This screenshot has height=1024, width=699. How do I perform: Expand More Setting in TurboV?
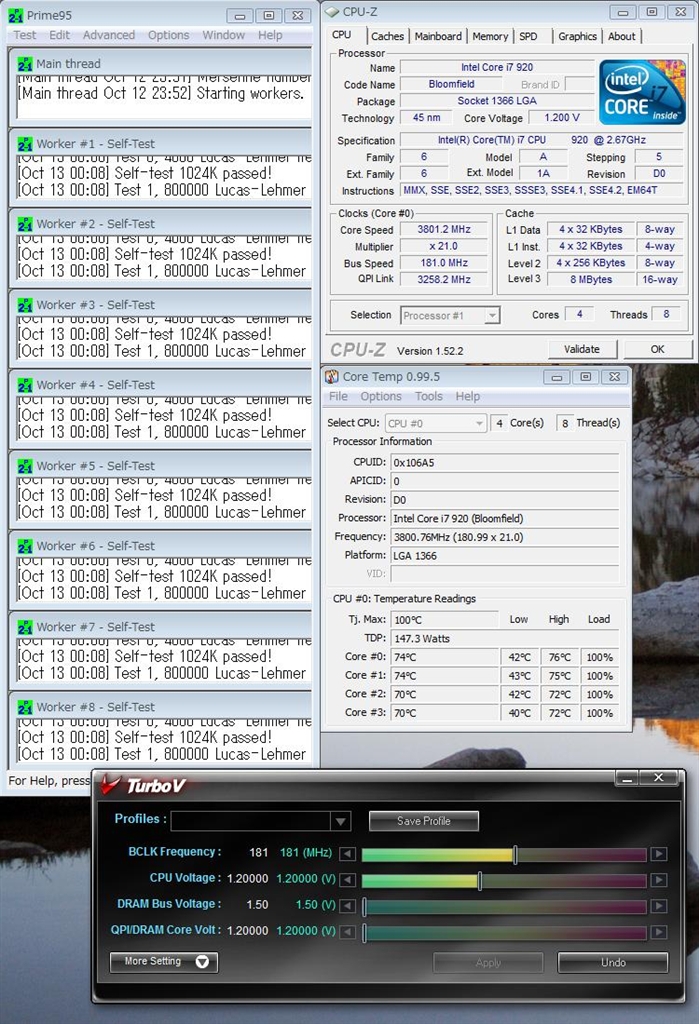163,961
